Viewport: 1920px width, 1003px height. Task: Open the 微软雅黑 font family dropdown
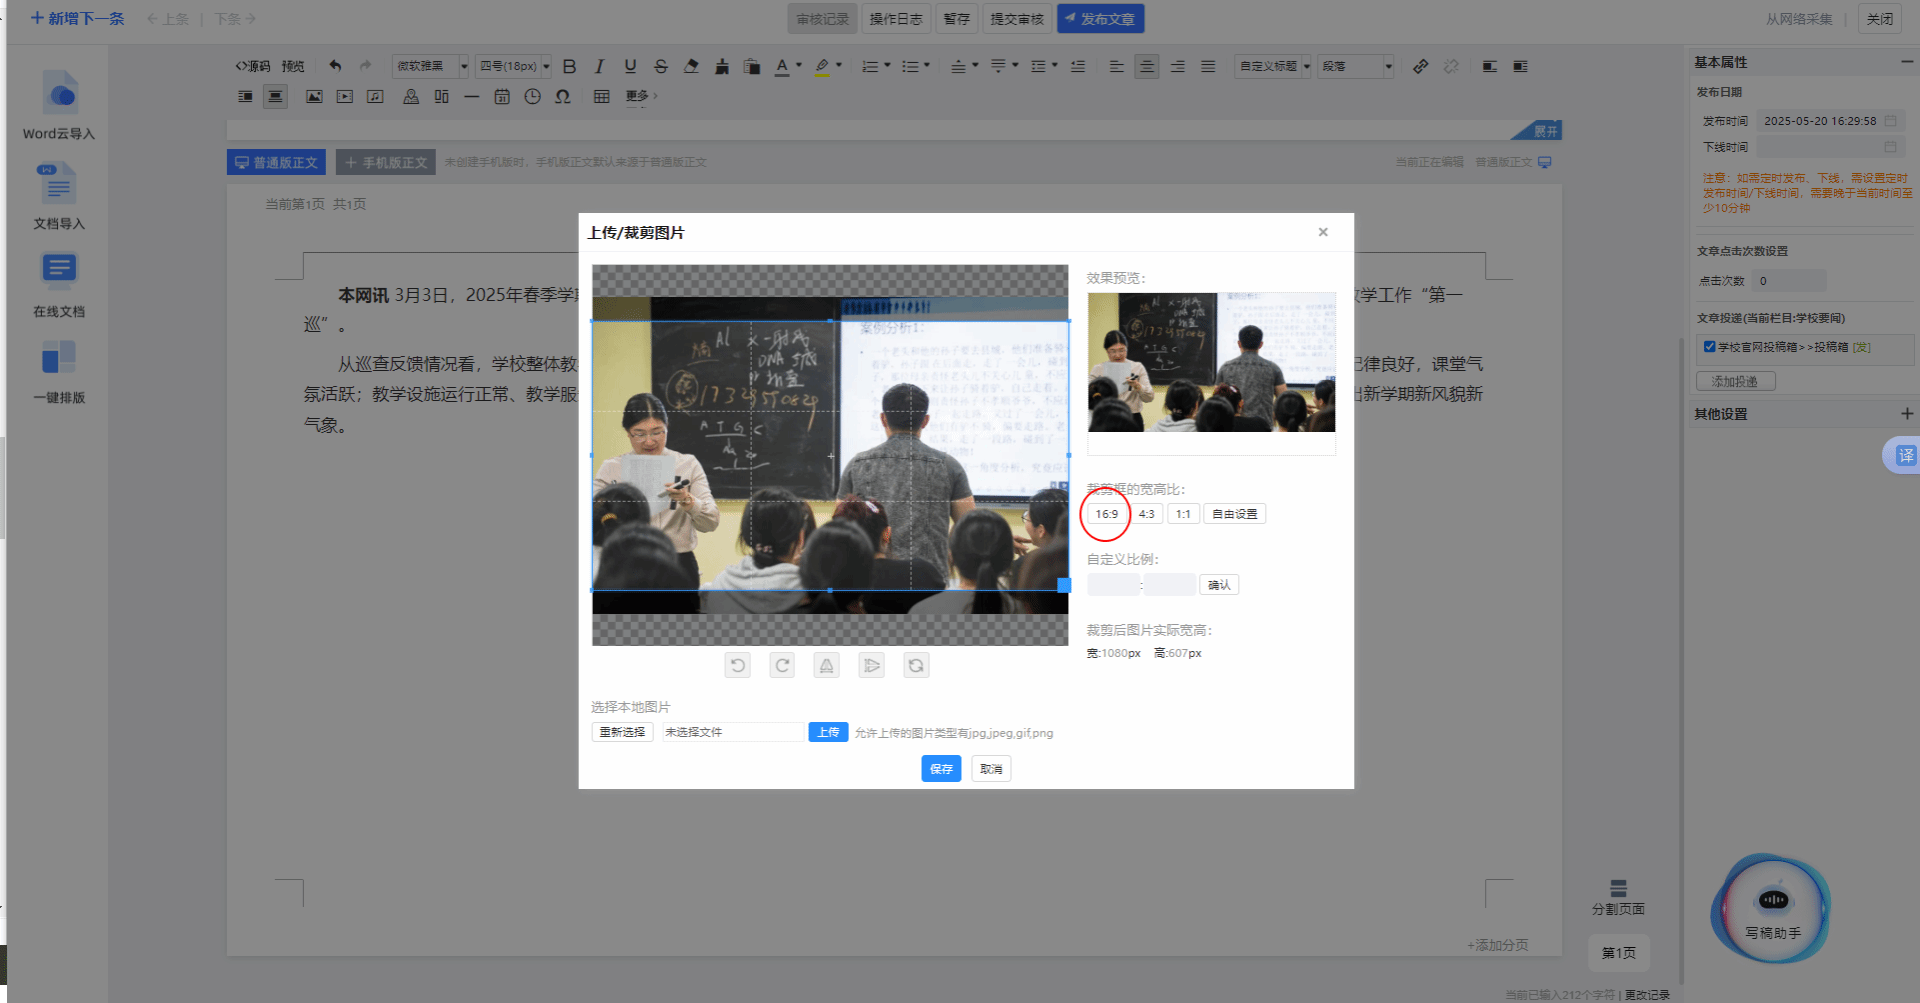click(x=430, y=66)
